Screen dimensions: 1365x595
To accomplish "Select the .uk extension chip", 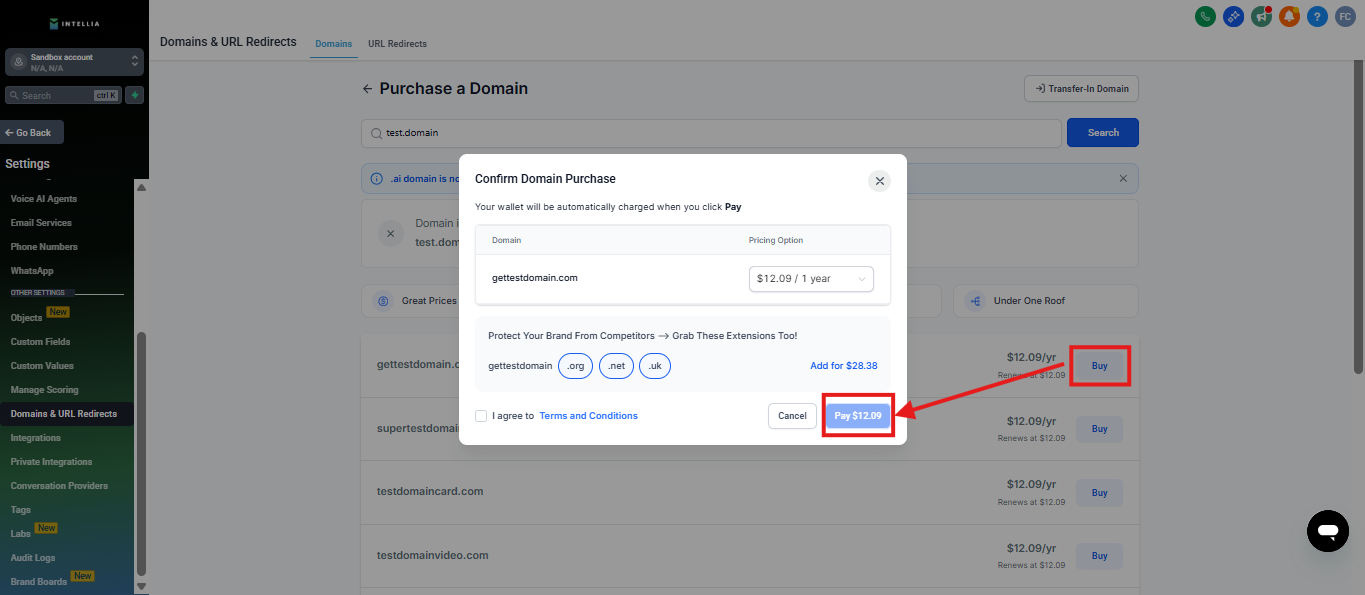I will [655, 366].
